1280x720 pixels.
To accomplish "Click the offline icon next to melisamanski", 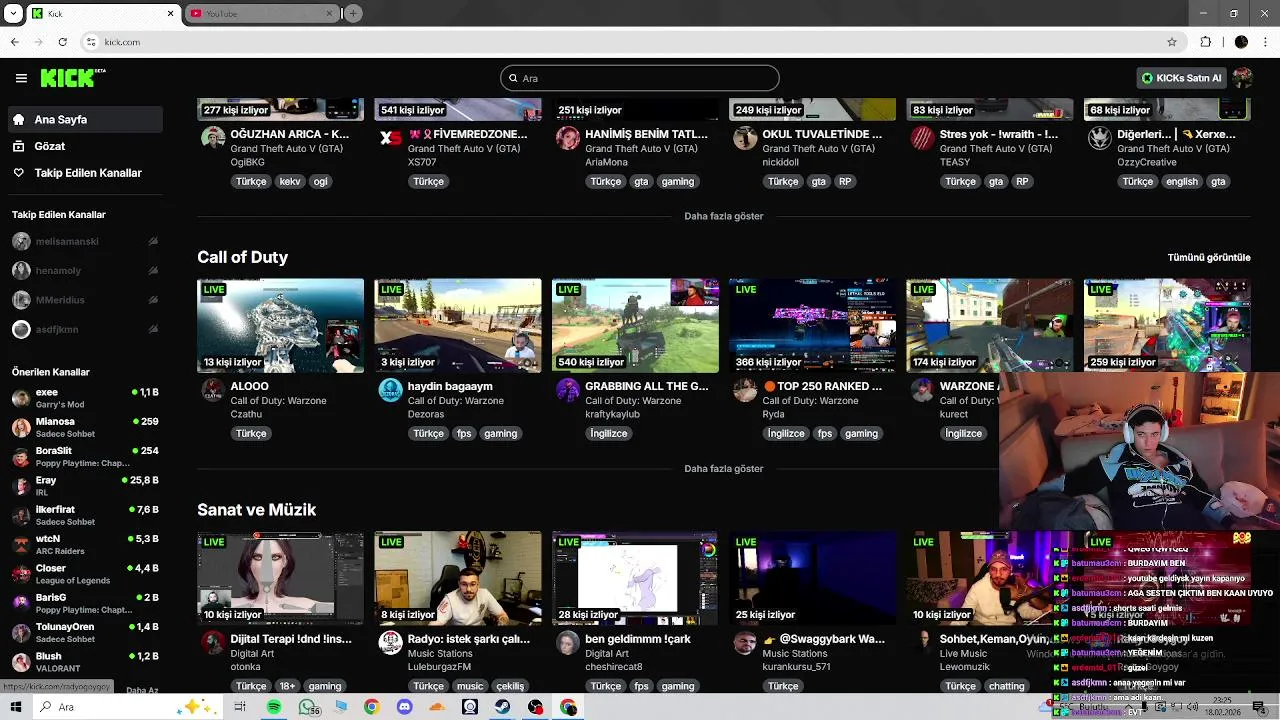I will pyautogui.click(x=153, y=242).
